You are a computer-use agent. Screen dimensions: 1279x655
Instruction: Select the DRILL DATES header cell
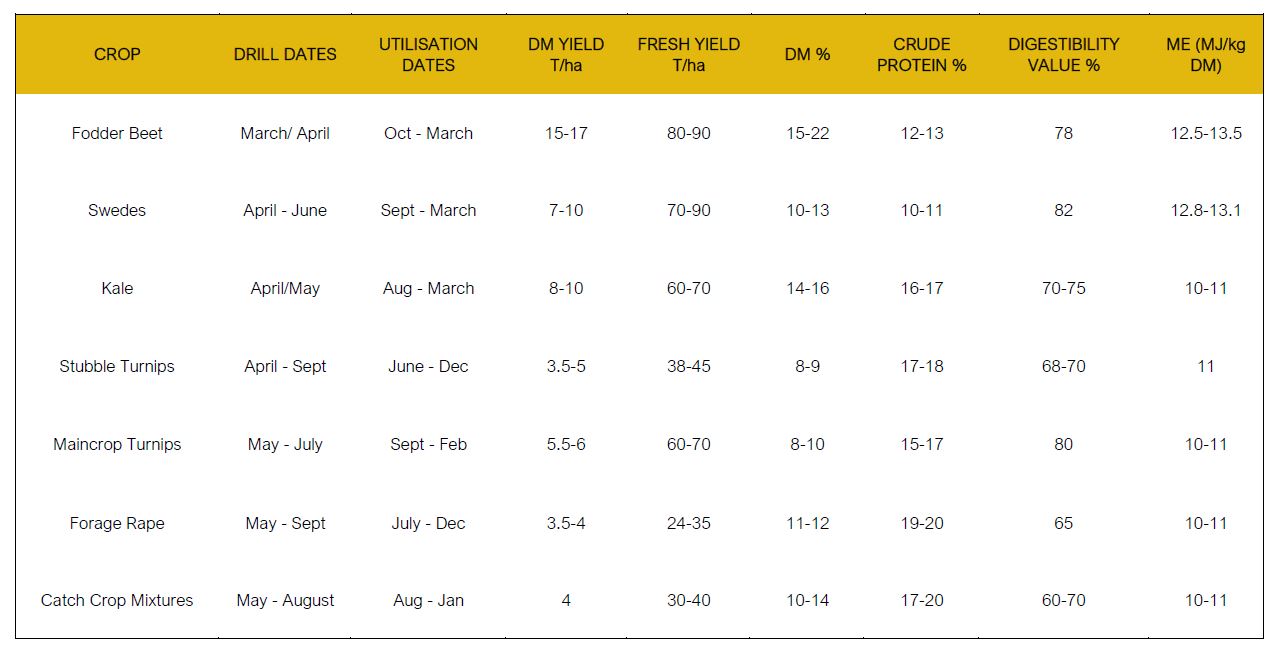click(285, 54)
